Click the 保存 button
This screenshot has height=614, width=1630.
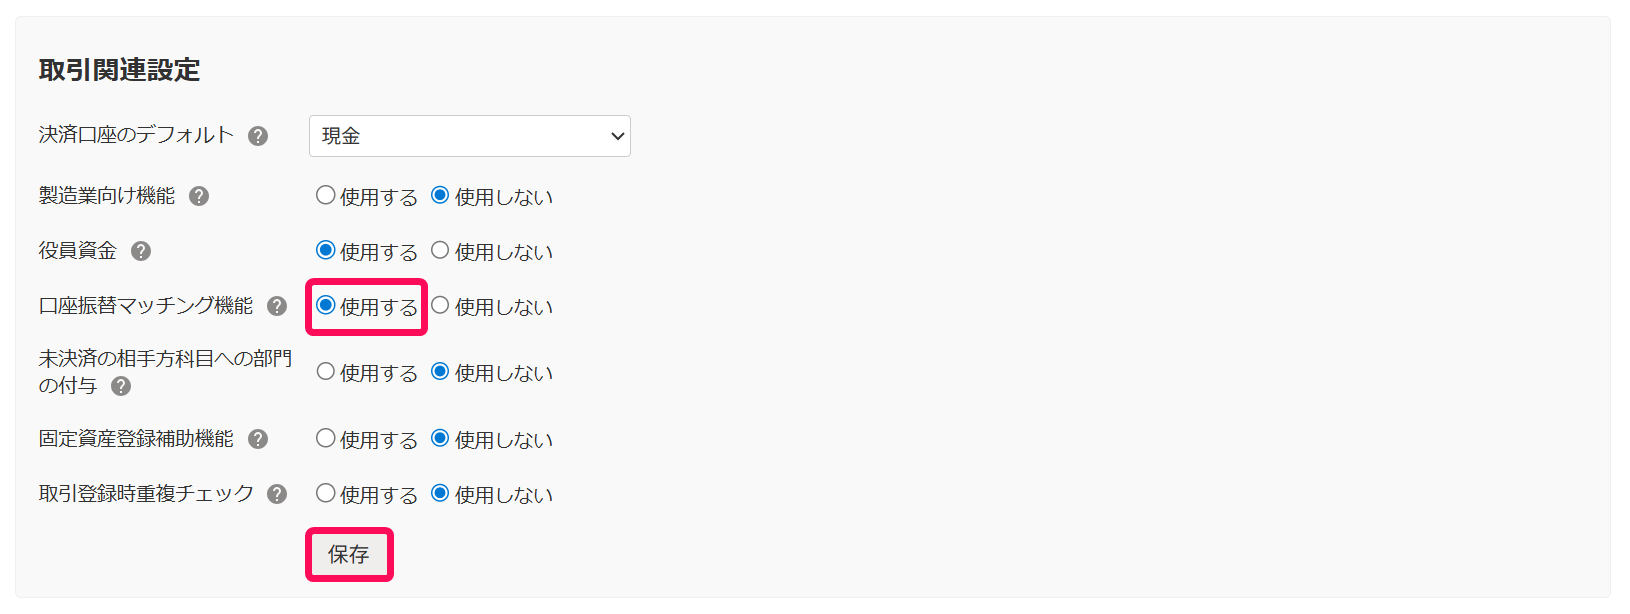tap(349, 554)
